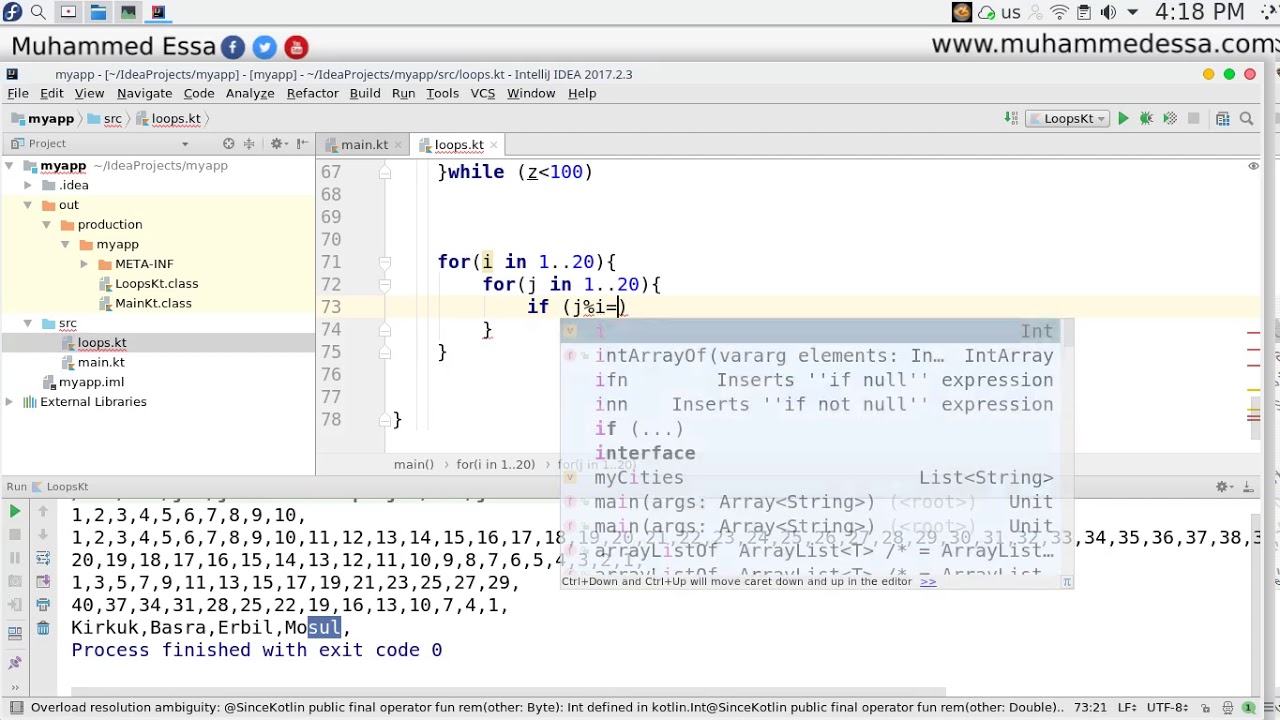Viewport: 1280px width, 720px height.
Task: Hide the Run tool window
Action: coord(1249,487)
